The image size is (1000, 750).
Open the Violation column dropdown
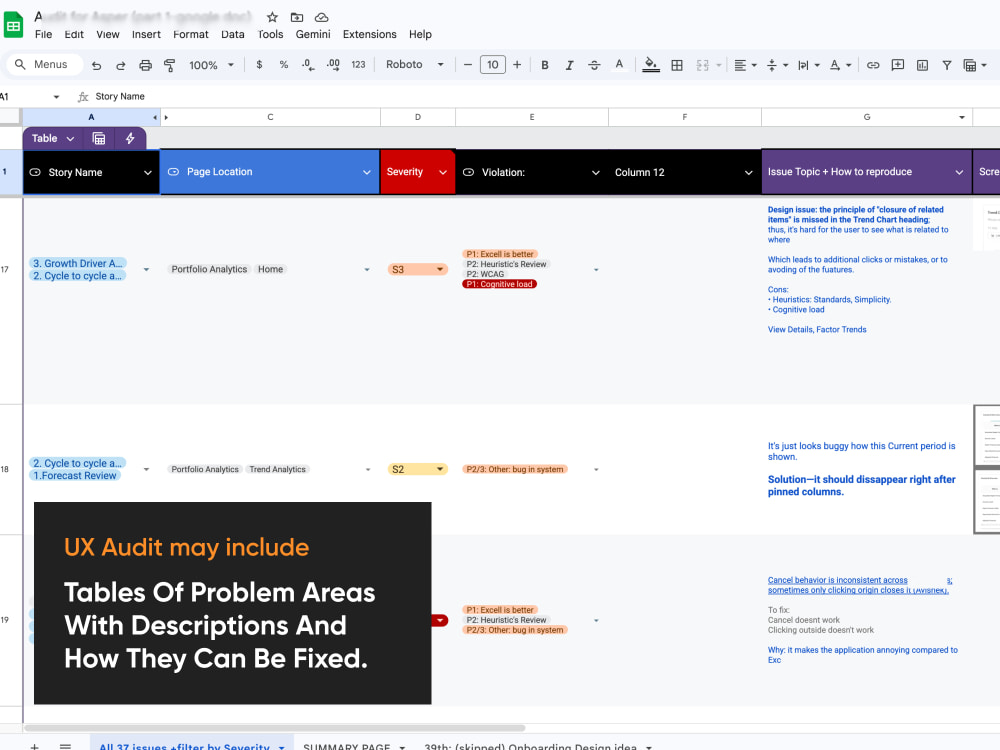(x=596, y=173)
